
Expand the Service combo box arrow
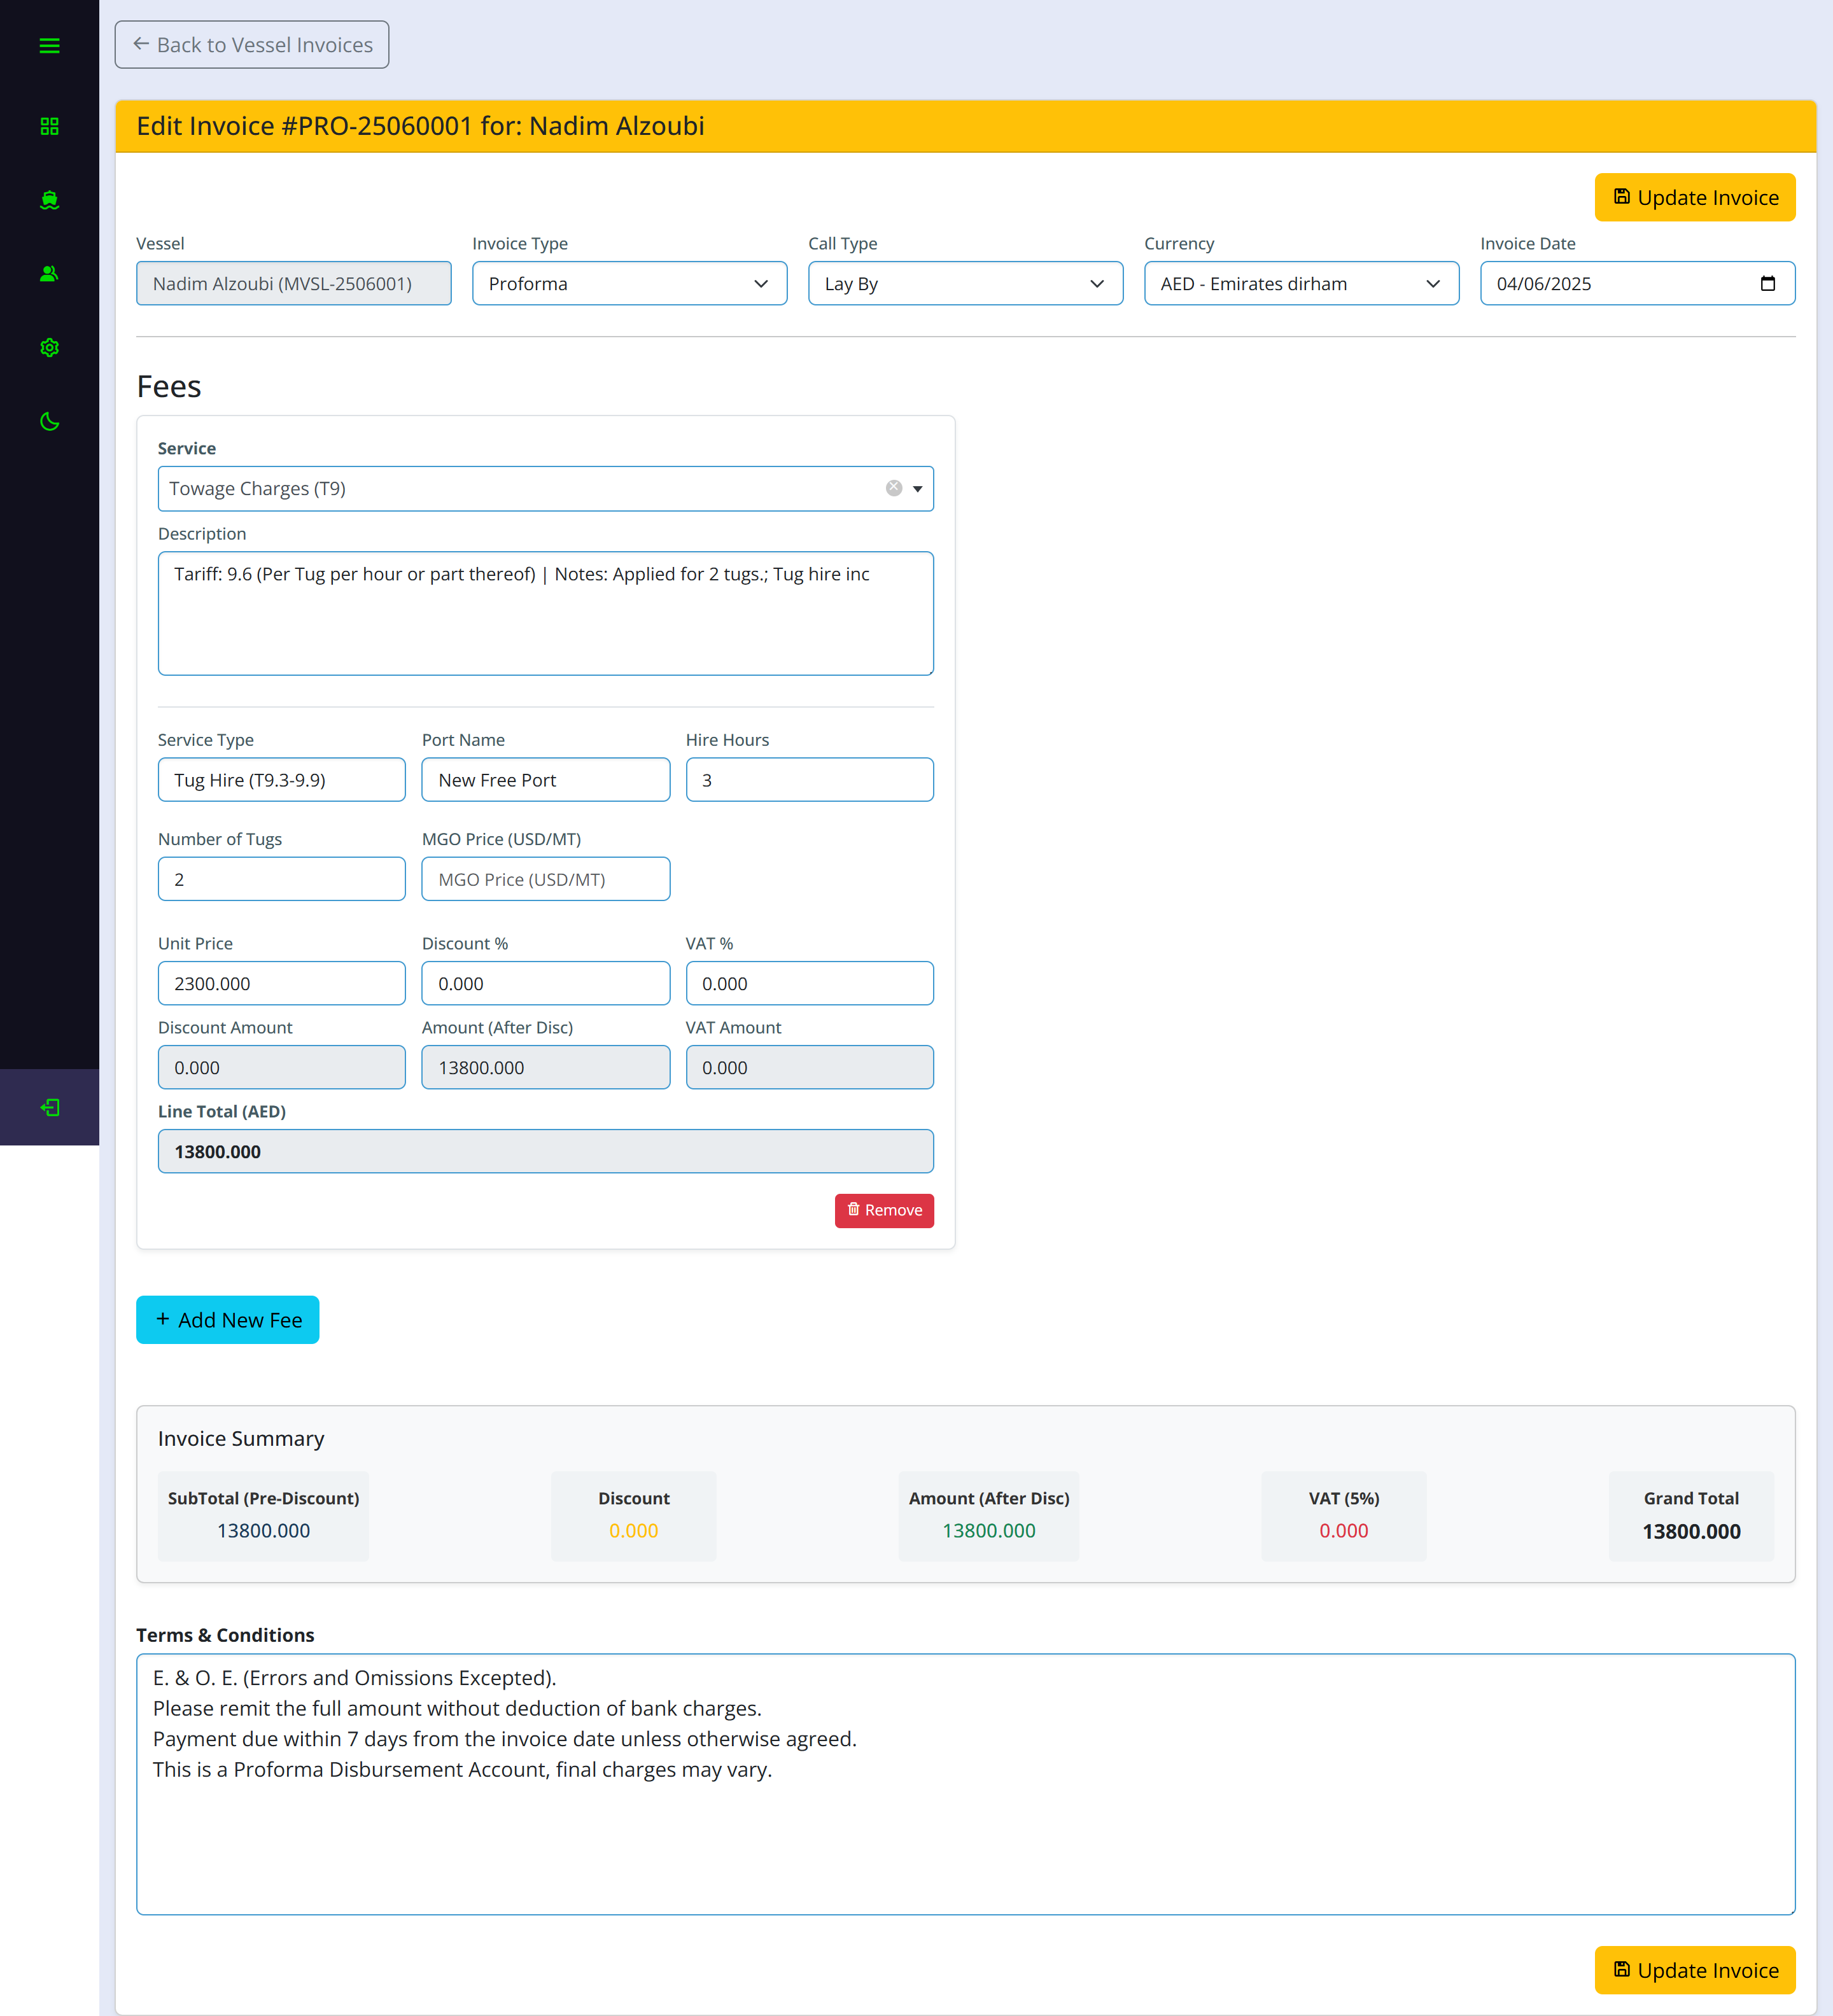click(x=917, y=489)
